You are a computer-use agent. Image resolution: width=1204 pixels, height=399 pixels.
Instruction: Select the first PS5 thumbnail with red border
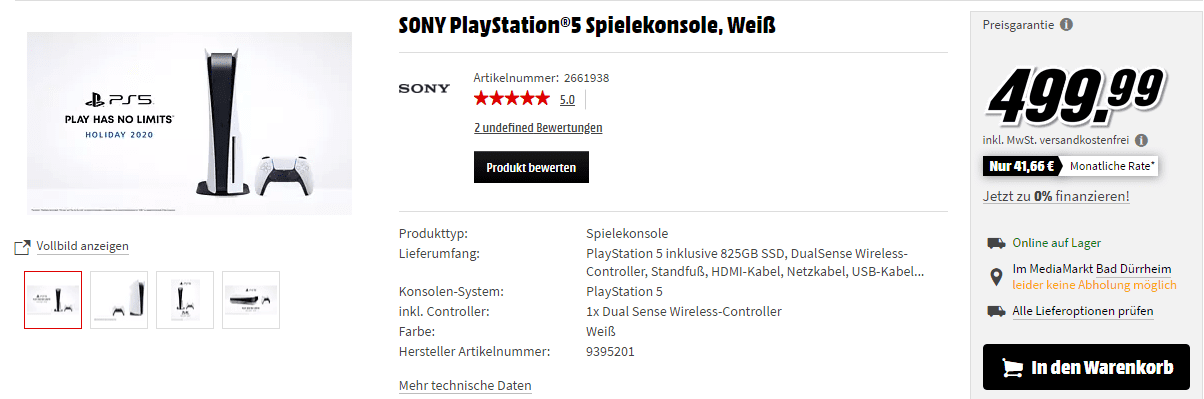tap(53, 300)
